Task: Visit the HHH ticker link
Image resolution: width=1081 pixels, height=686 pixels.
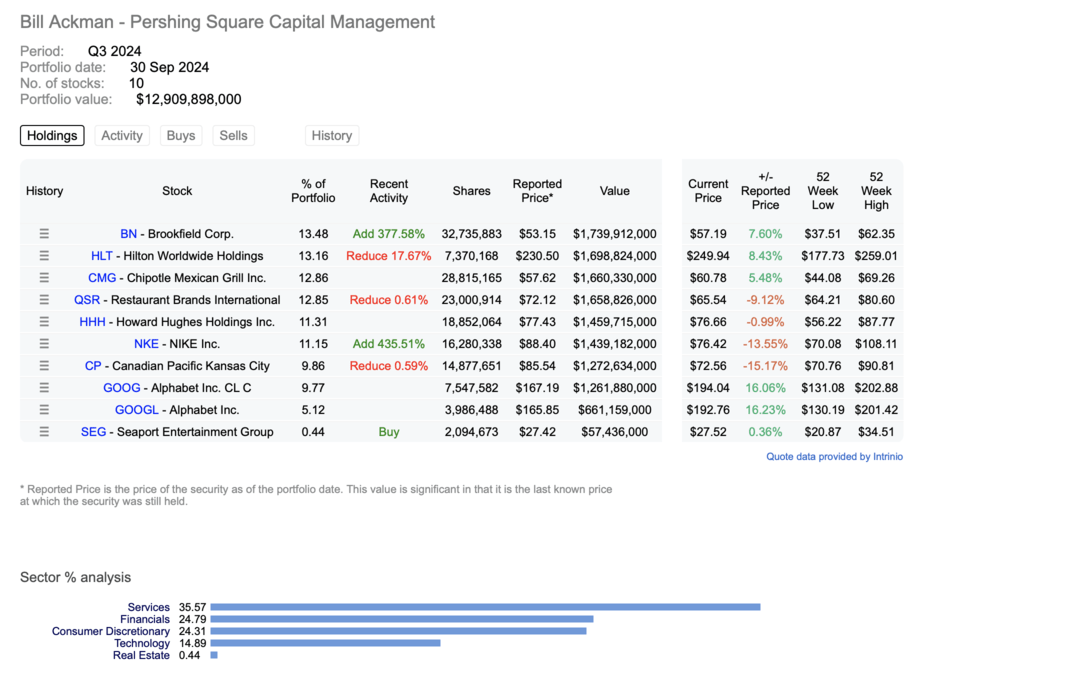Action: tap(92, 322)
